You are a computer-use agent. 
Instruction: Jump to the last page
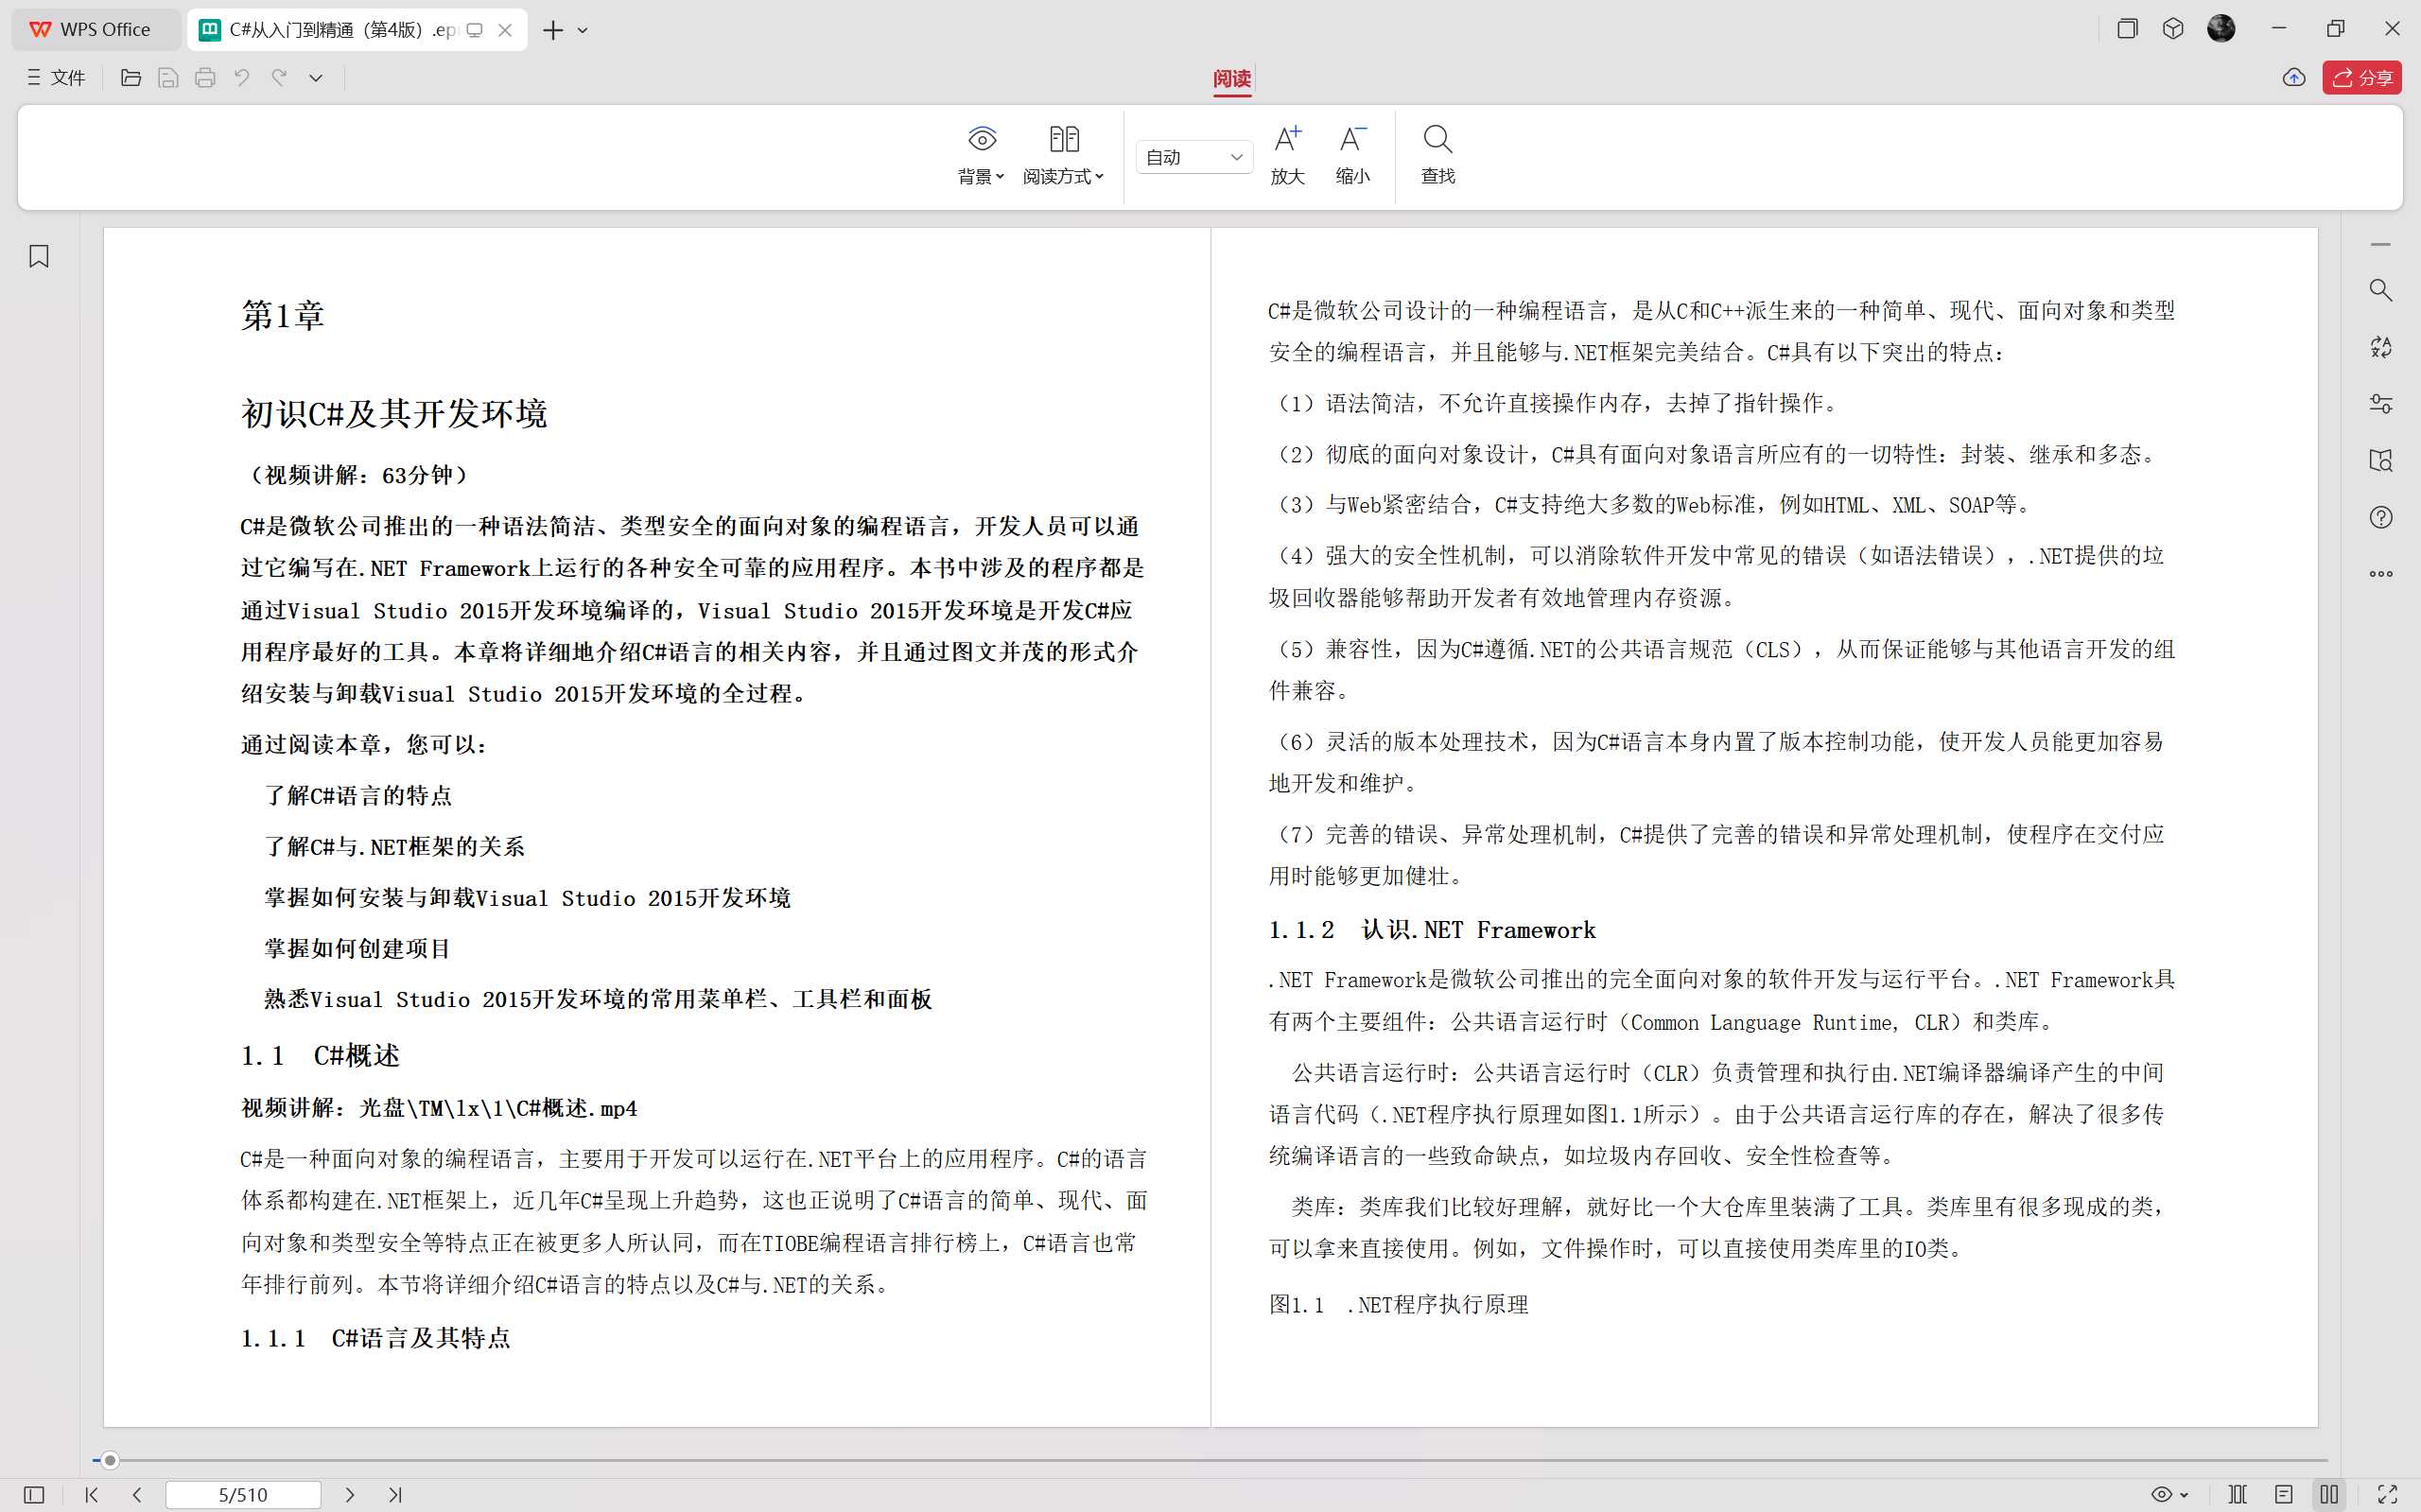395,1494
